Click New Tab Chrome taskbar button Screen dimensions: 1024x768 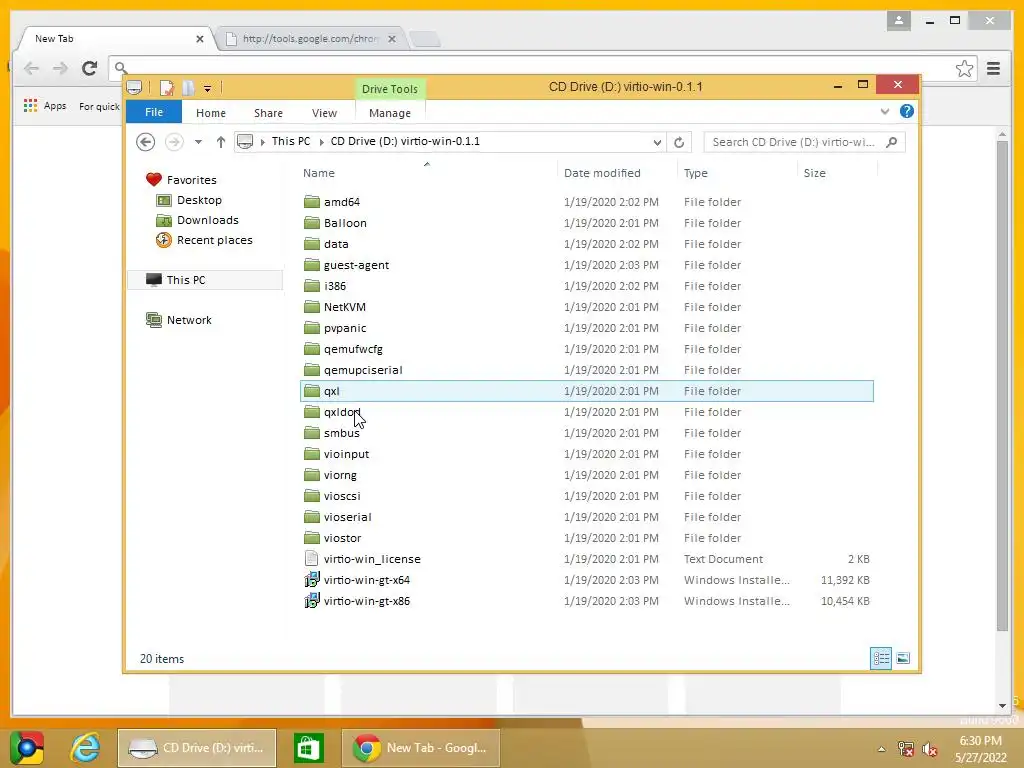pyautogui.click(x=421, y=748)
